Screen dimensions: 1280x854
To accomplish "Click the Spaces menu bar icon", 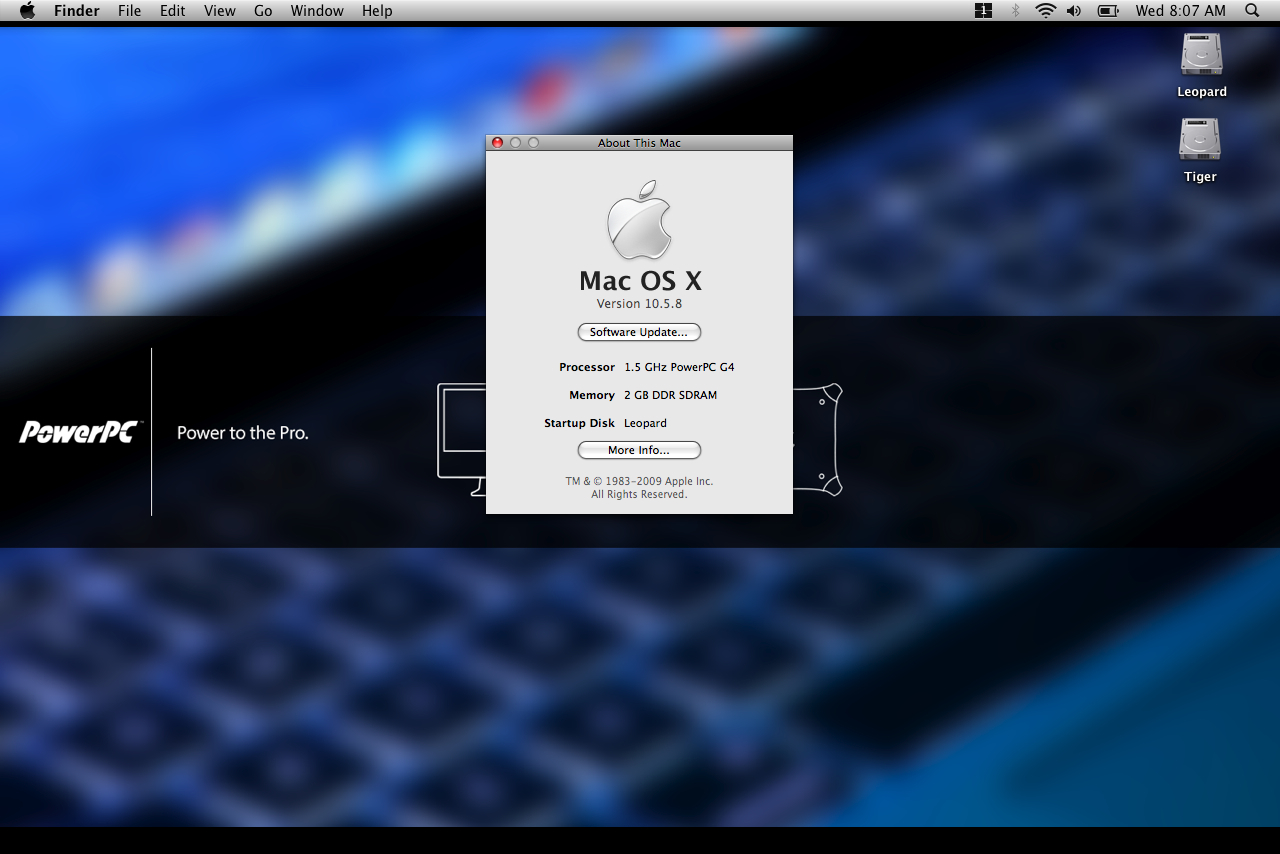I will (983, 11).
